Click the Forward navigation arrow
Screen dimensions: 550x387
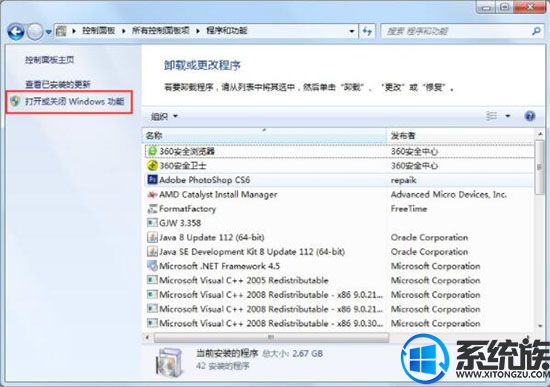pos(35,32)
